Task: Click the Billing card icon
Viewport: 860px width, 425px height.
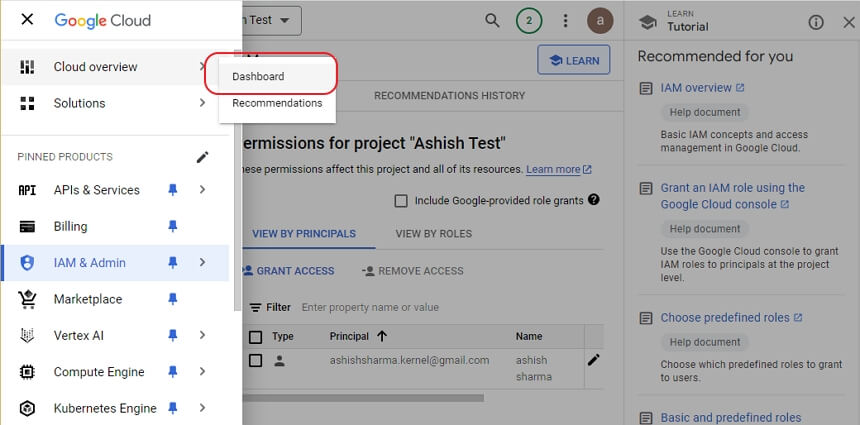Action: (27, 226)
